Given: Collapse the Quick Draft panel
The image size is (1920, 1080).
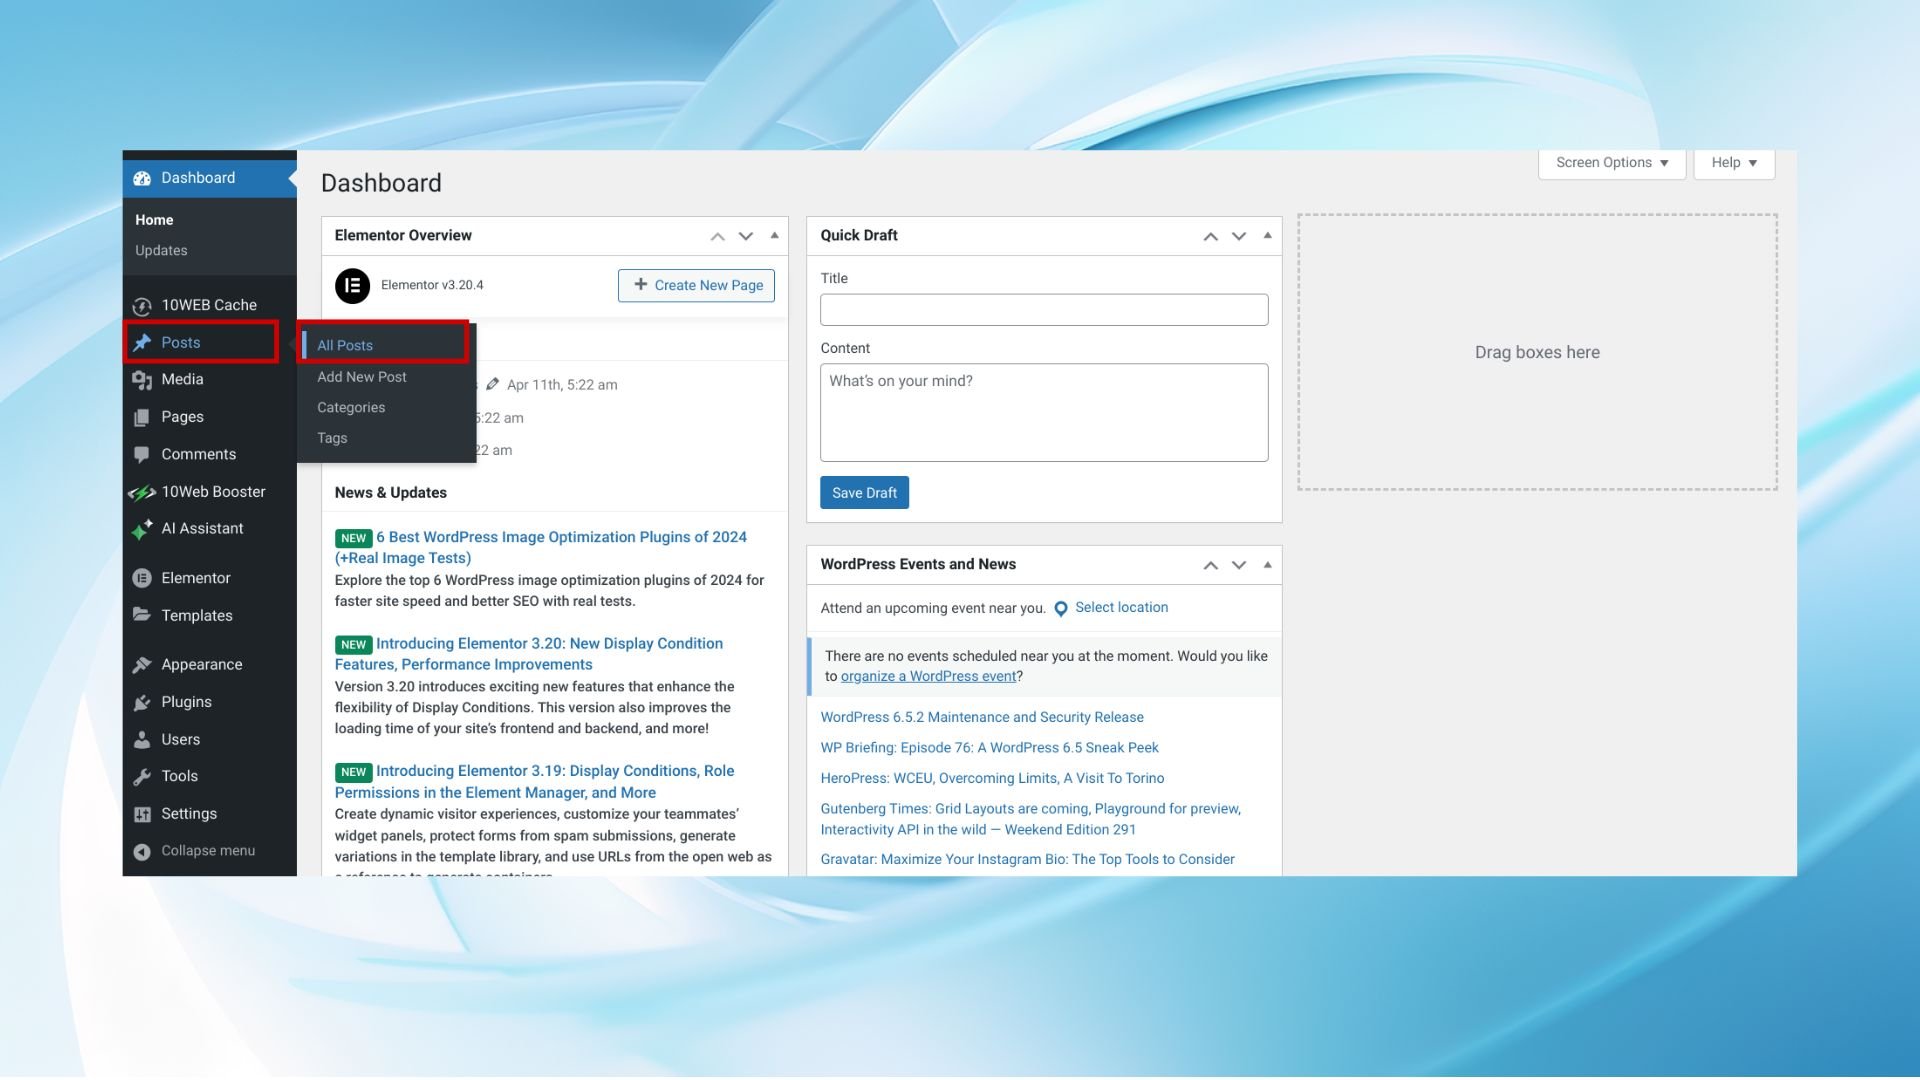Looking at the screenshot, I should click(x=1266, y=235).
